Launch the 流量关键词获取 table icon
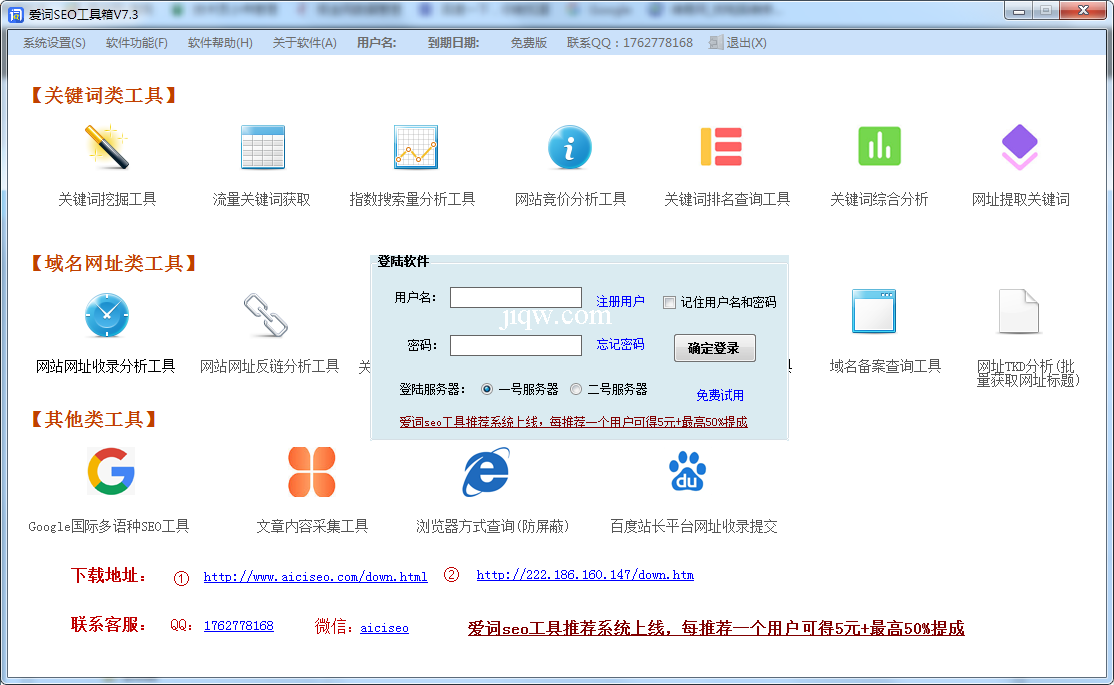The width and height of the screenshot is (1114, 685). pos(263,147)
